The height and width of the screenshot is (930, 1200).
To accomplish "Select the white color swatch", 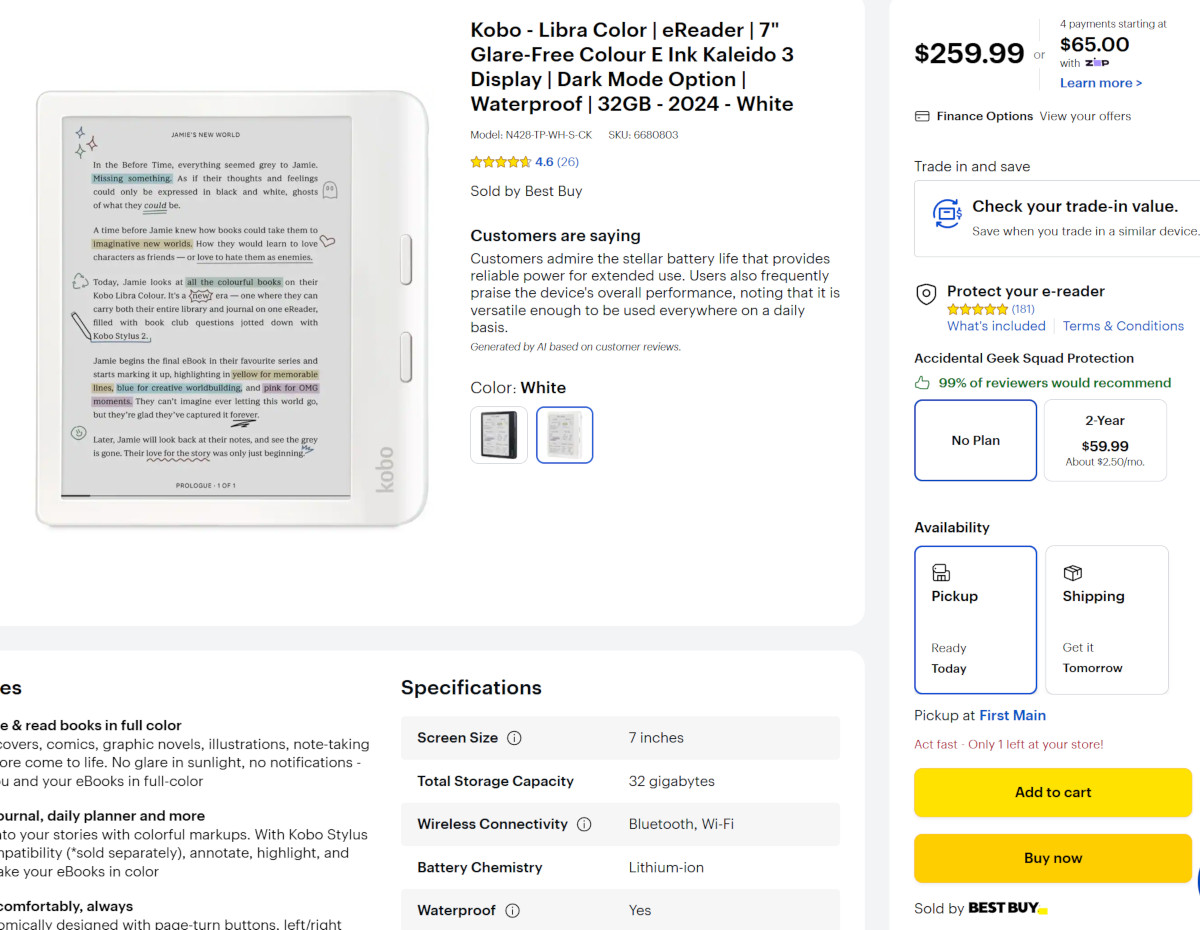I will coord(565,435).
